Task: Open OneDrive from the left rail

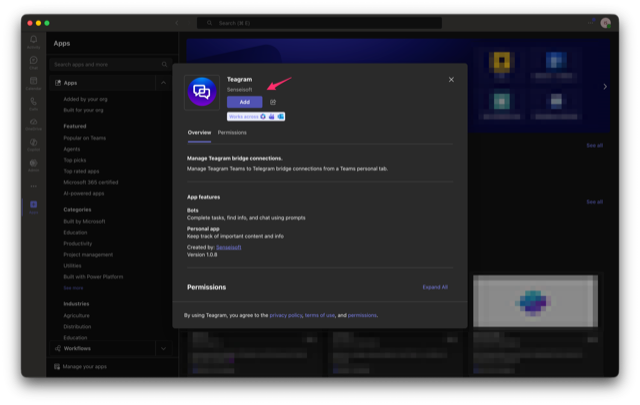Action: pyautogui.click(x=33, y=124)
